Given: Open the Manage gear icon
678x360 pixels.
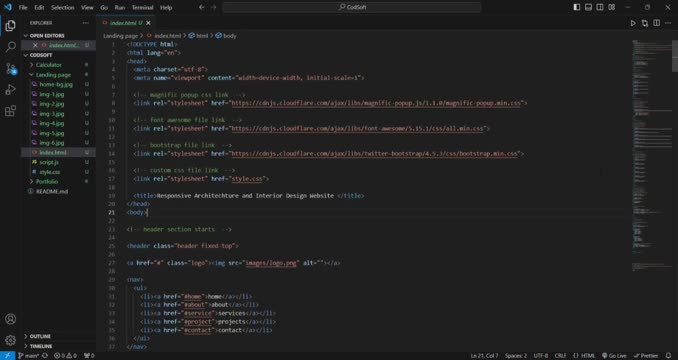Looking at the screenshot, I should (10, 340).
